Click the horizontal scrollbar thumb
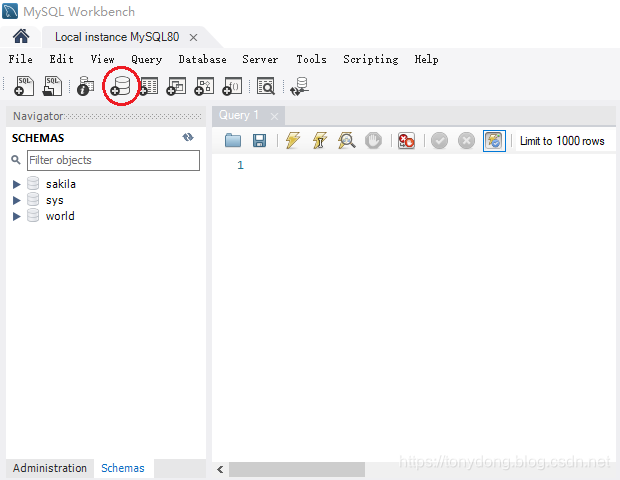This screenshot has height=480, width=620. 297,469
